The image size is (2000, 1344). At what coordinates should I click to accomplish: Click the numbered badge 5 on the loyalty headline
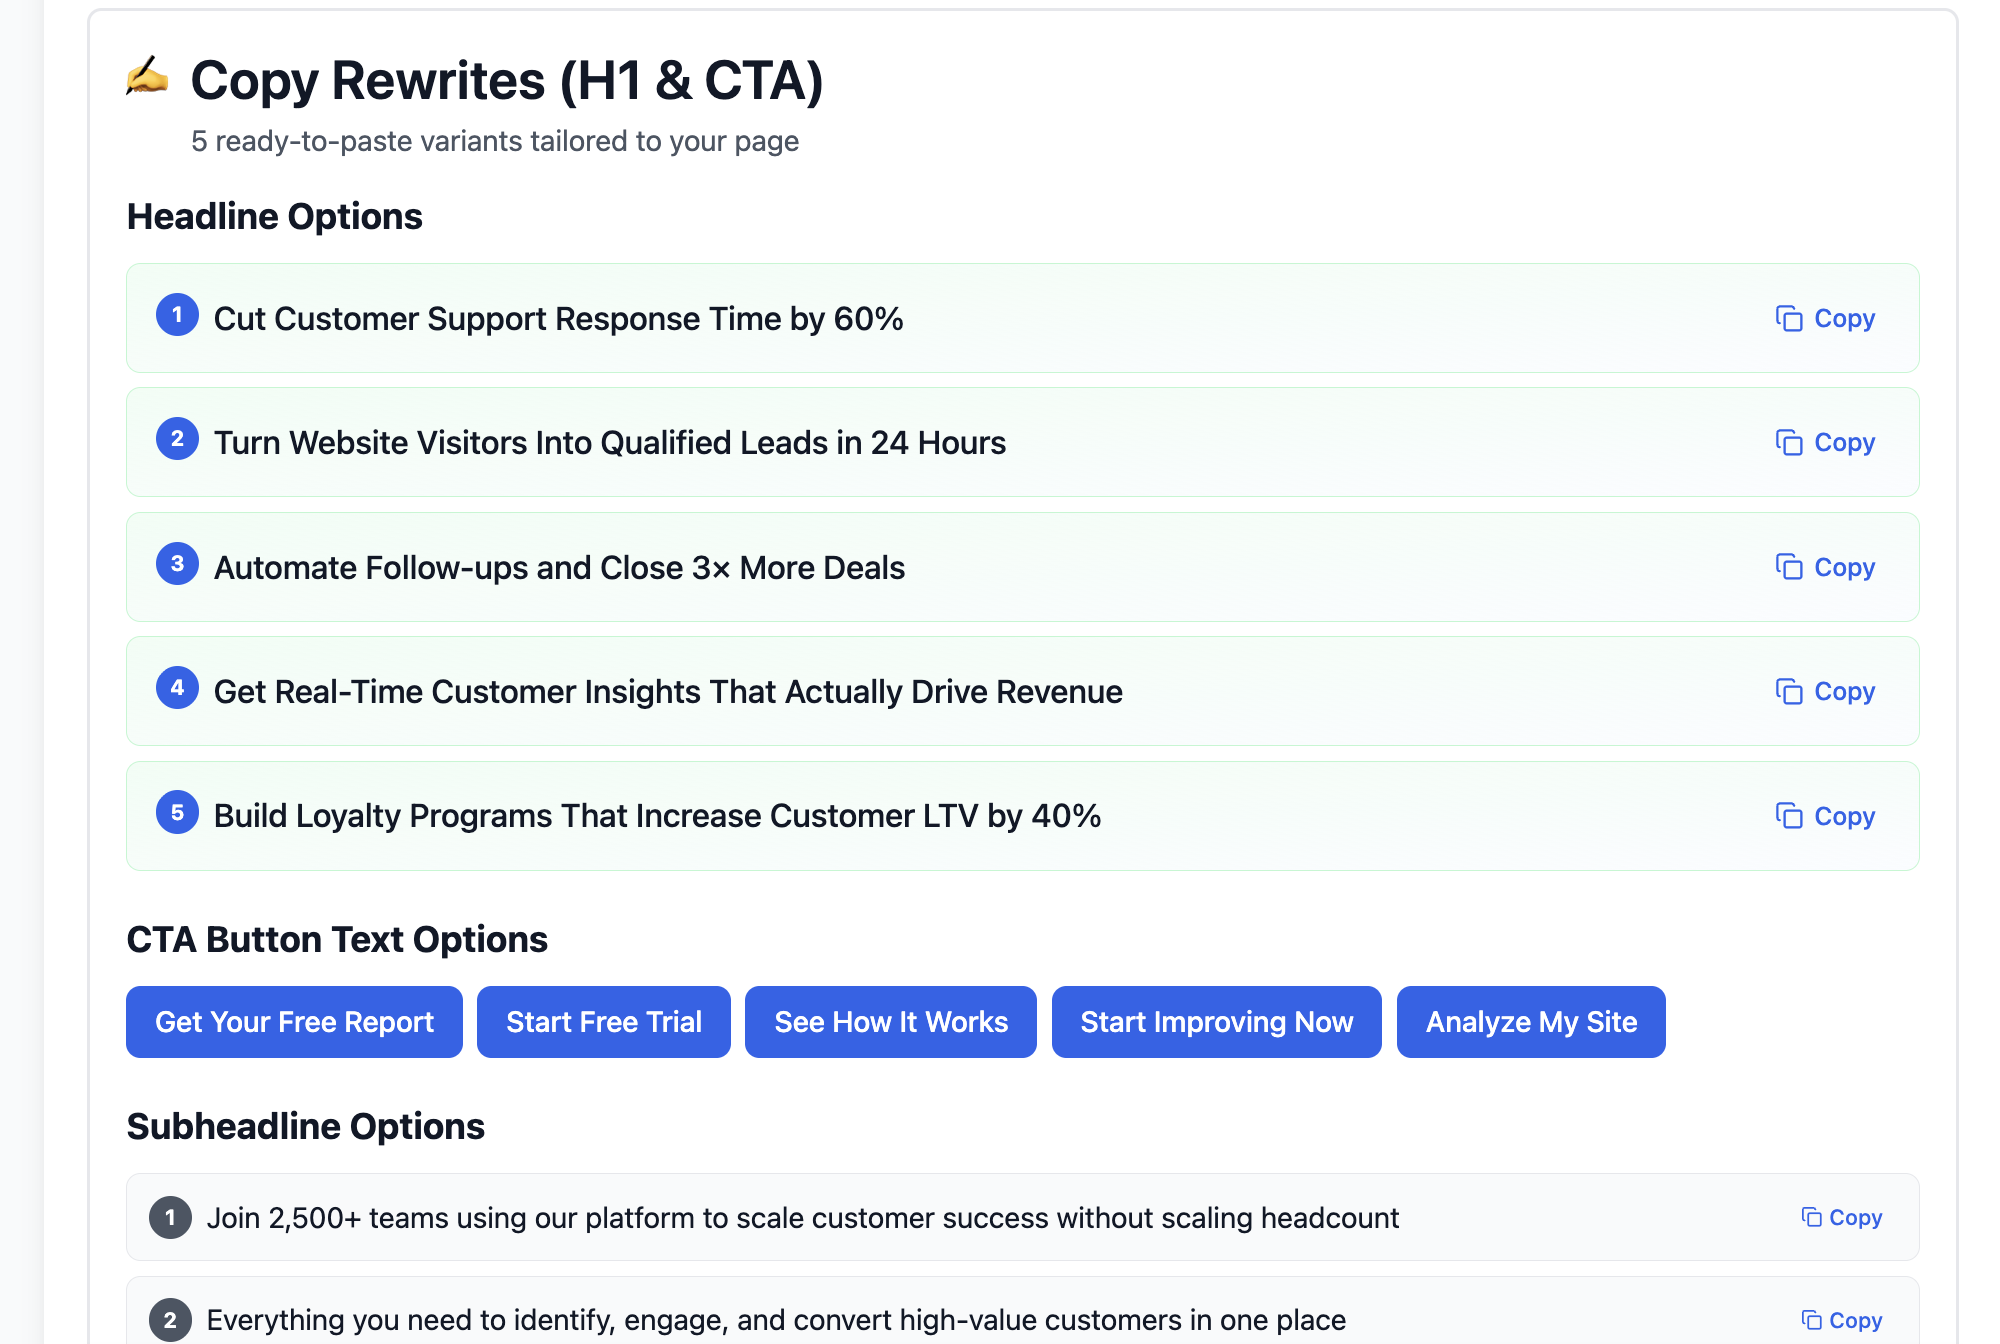[x=177, y=812]
